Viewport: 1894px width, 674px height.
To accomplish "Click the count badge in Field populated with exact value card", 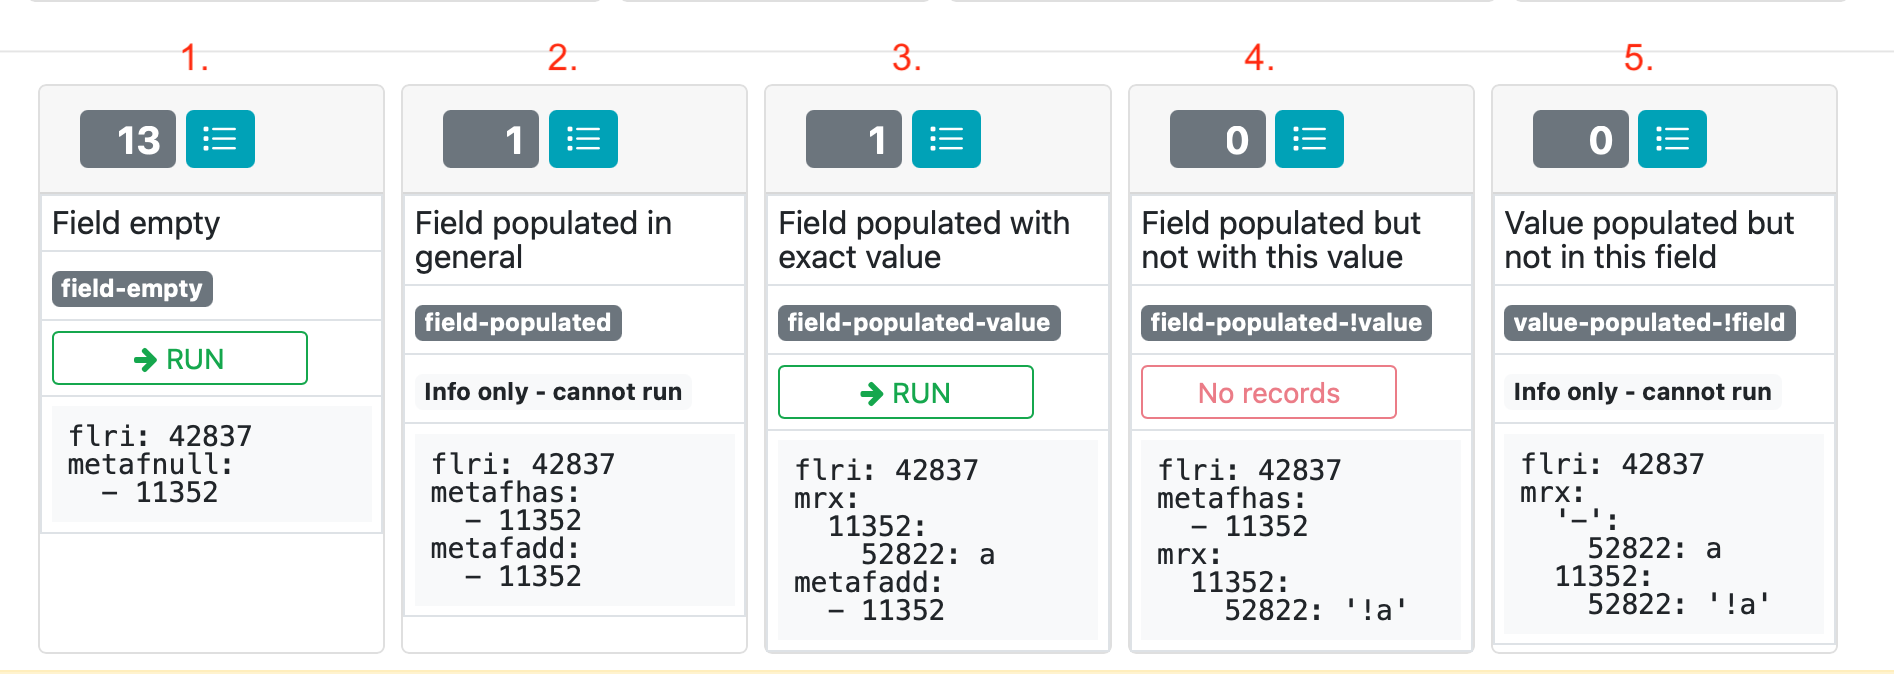I will [x=854, y=139].
